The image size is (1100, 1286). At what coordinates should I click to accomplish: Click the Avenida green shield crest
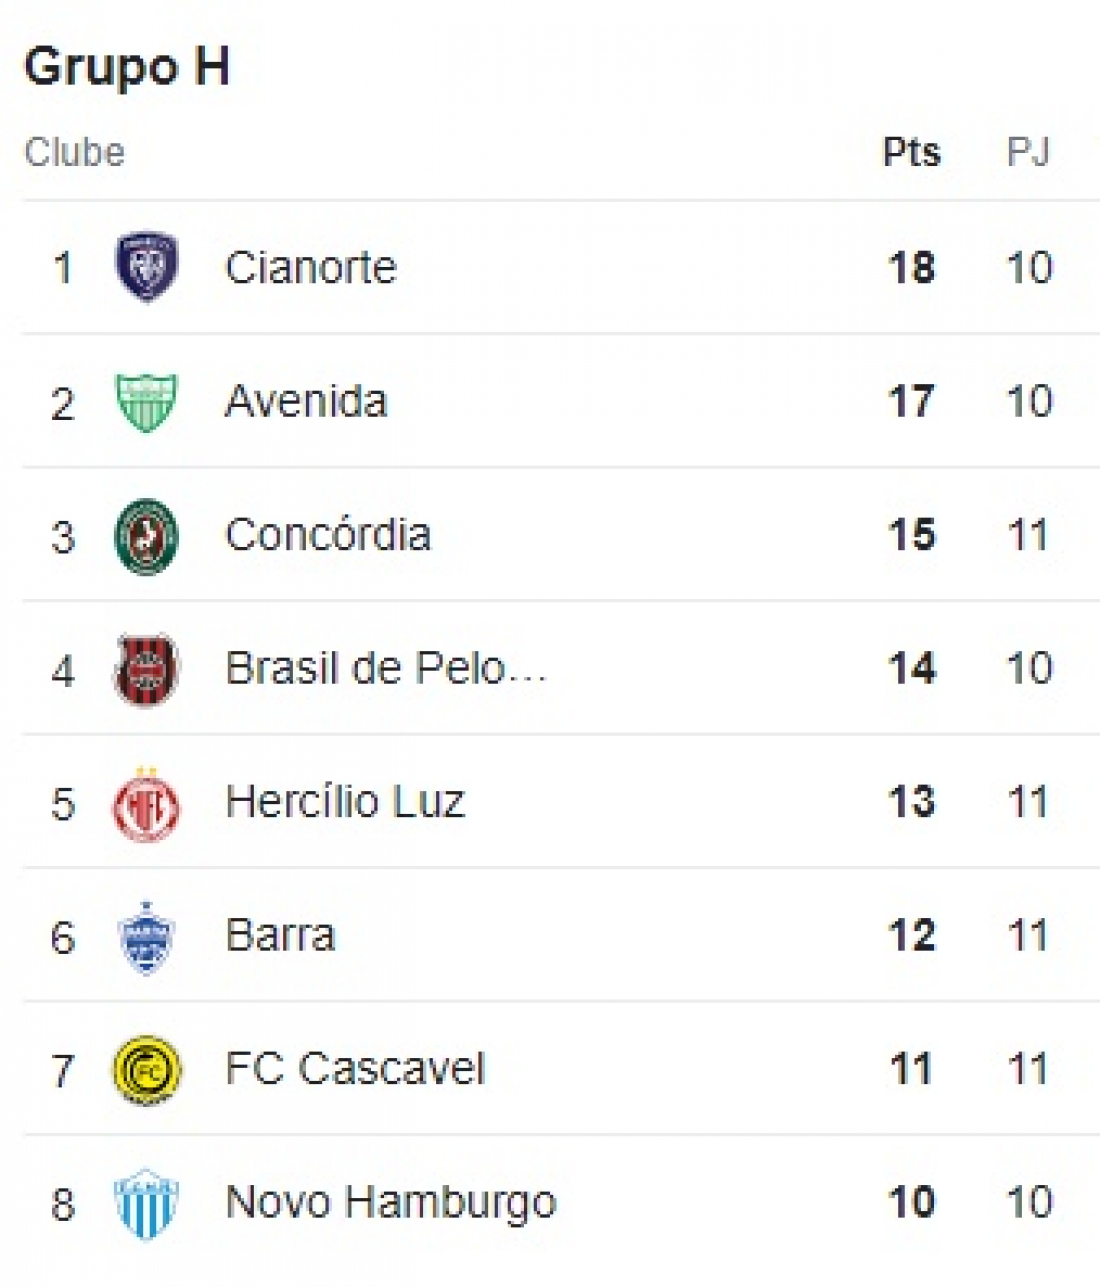[147, 401]
